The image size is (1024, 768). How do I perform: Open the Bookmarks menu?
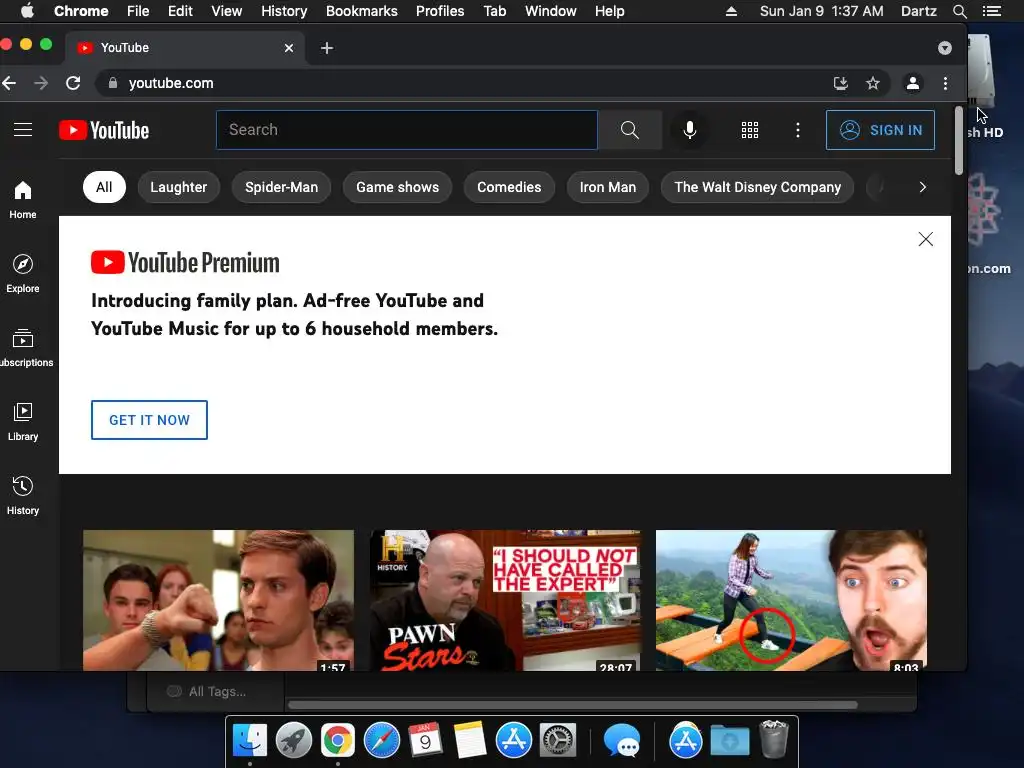click(x=362, y=11)
